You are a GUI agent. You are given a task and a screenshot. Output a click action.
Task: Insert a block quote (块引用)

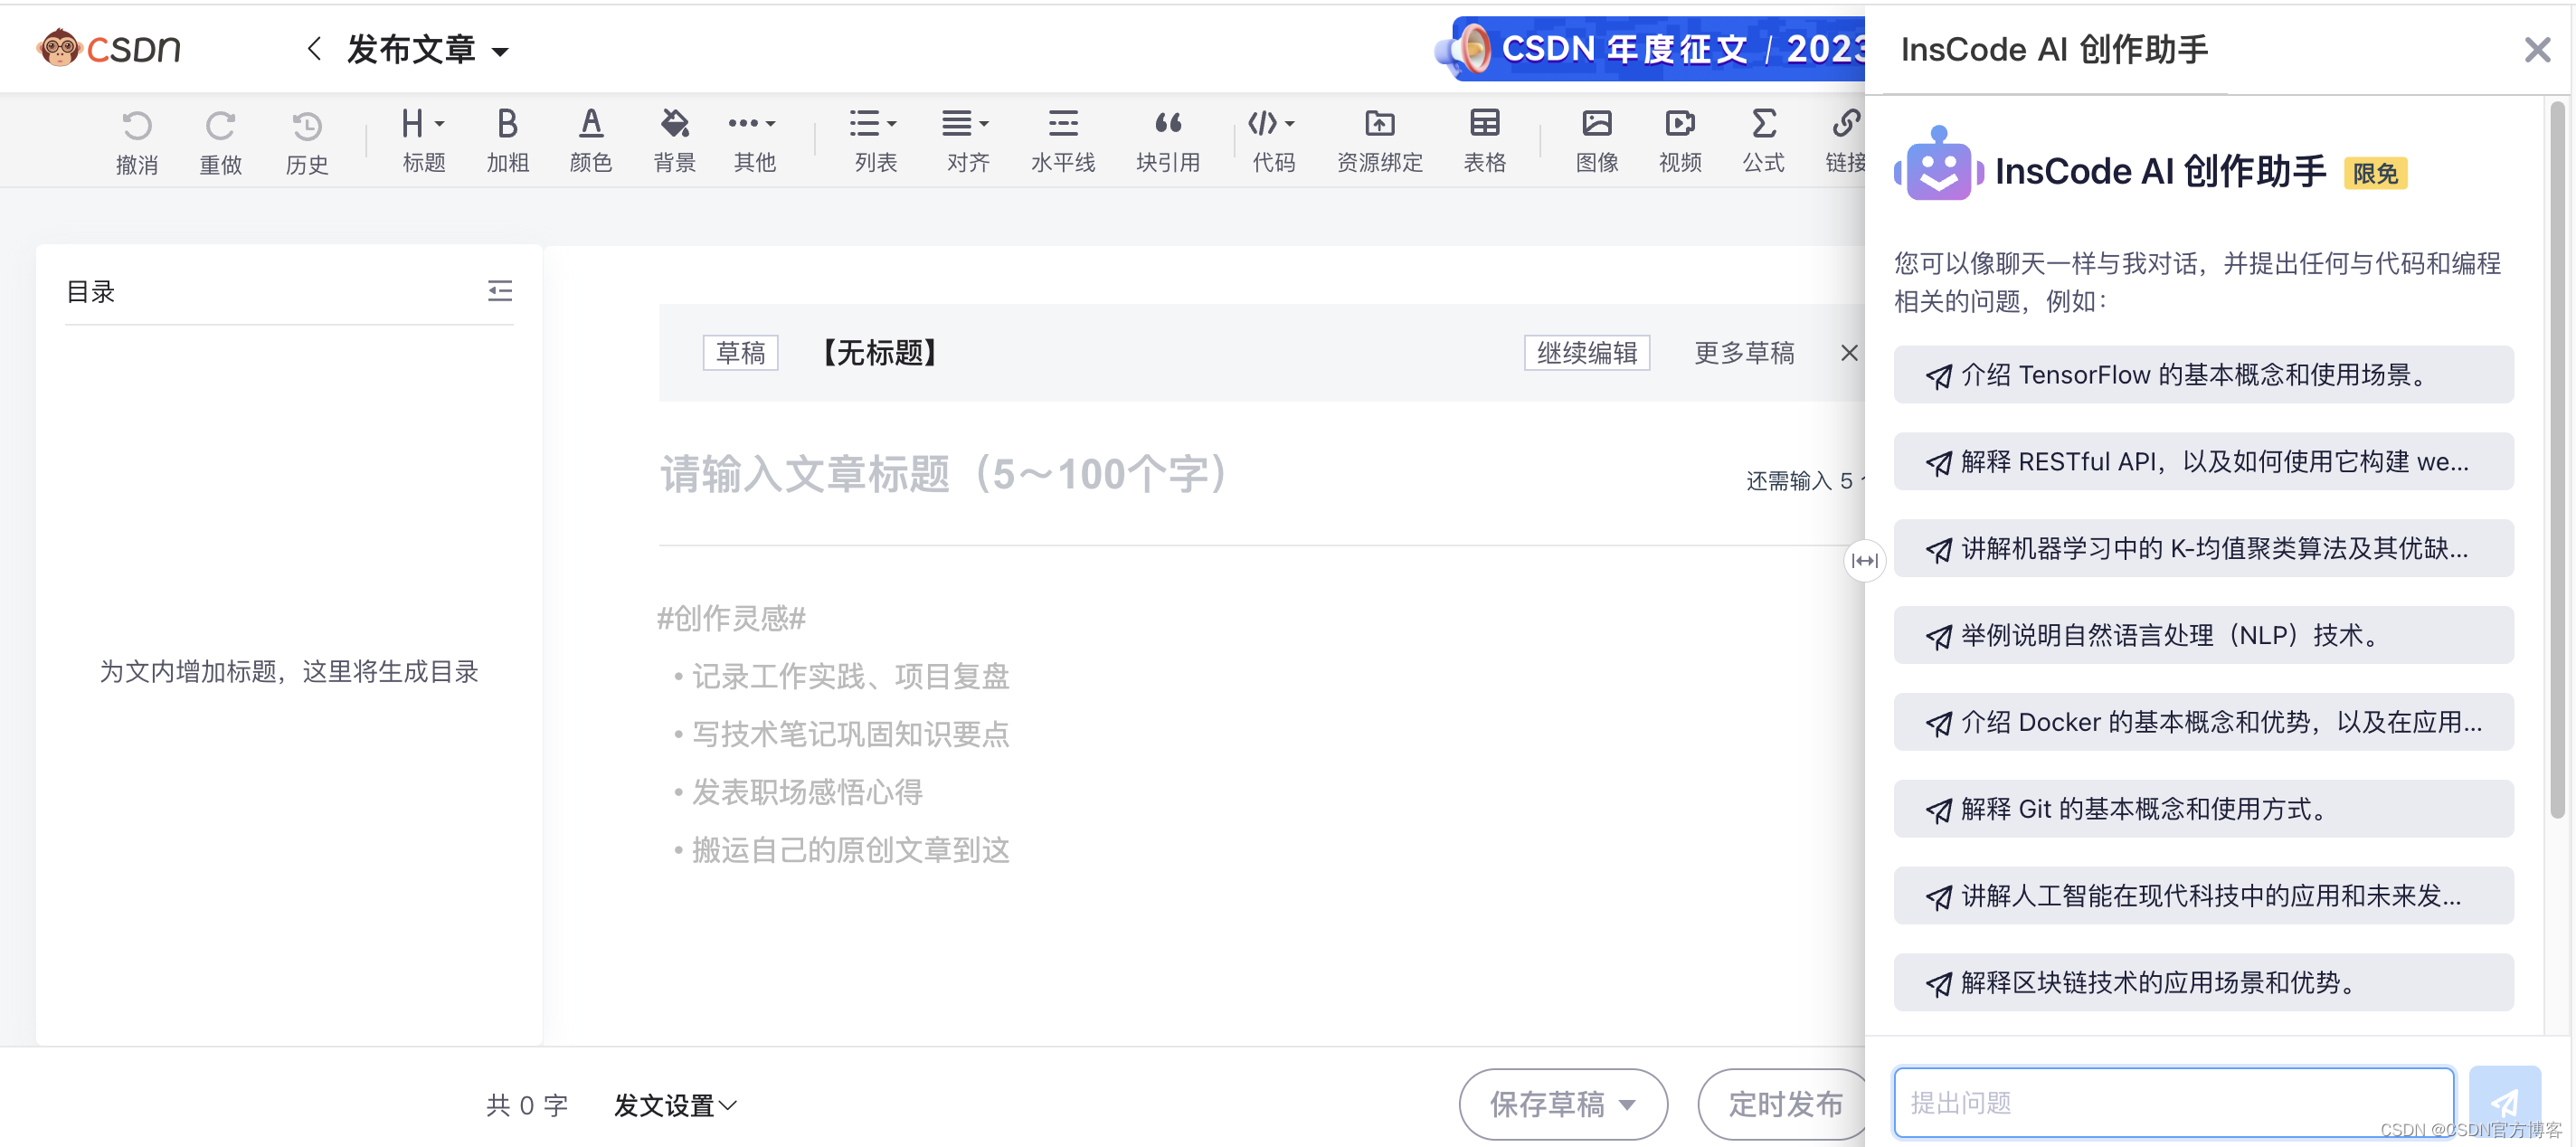[x=1167, y=124]
